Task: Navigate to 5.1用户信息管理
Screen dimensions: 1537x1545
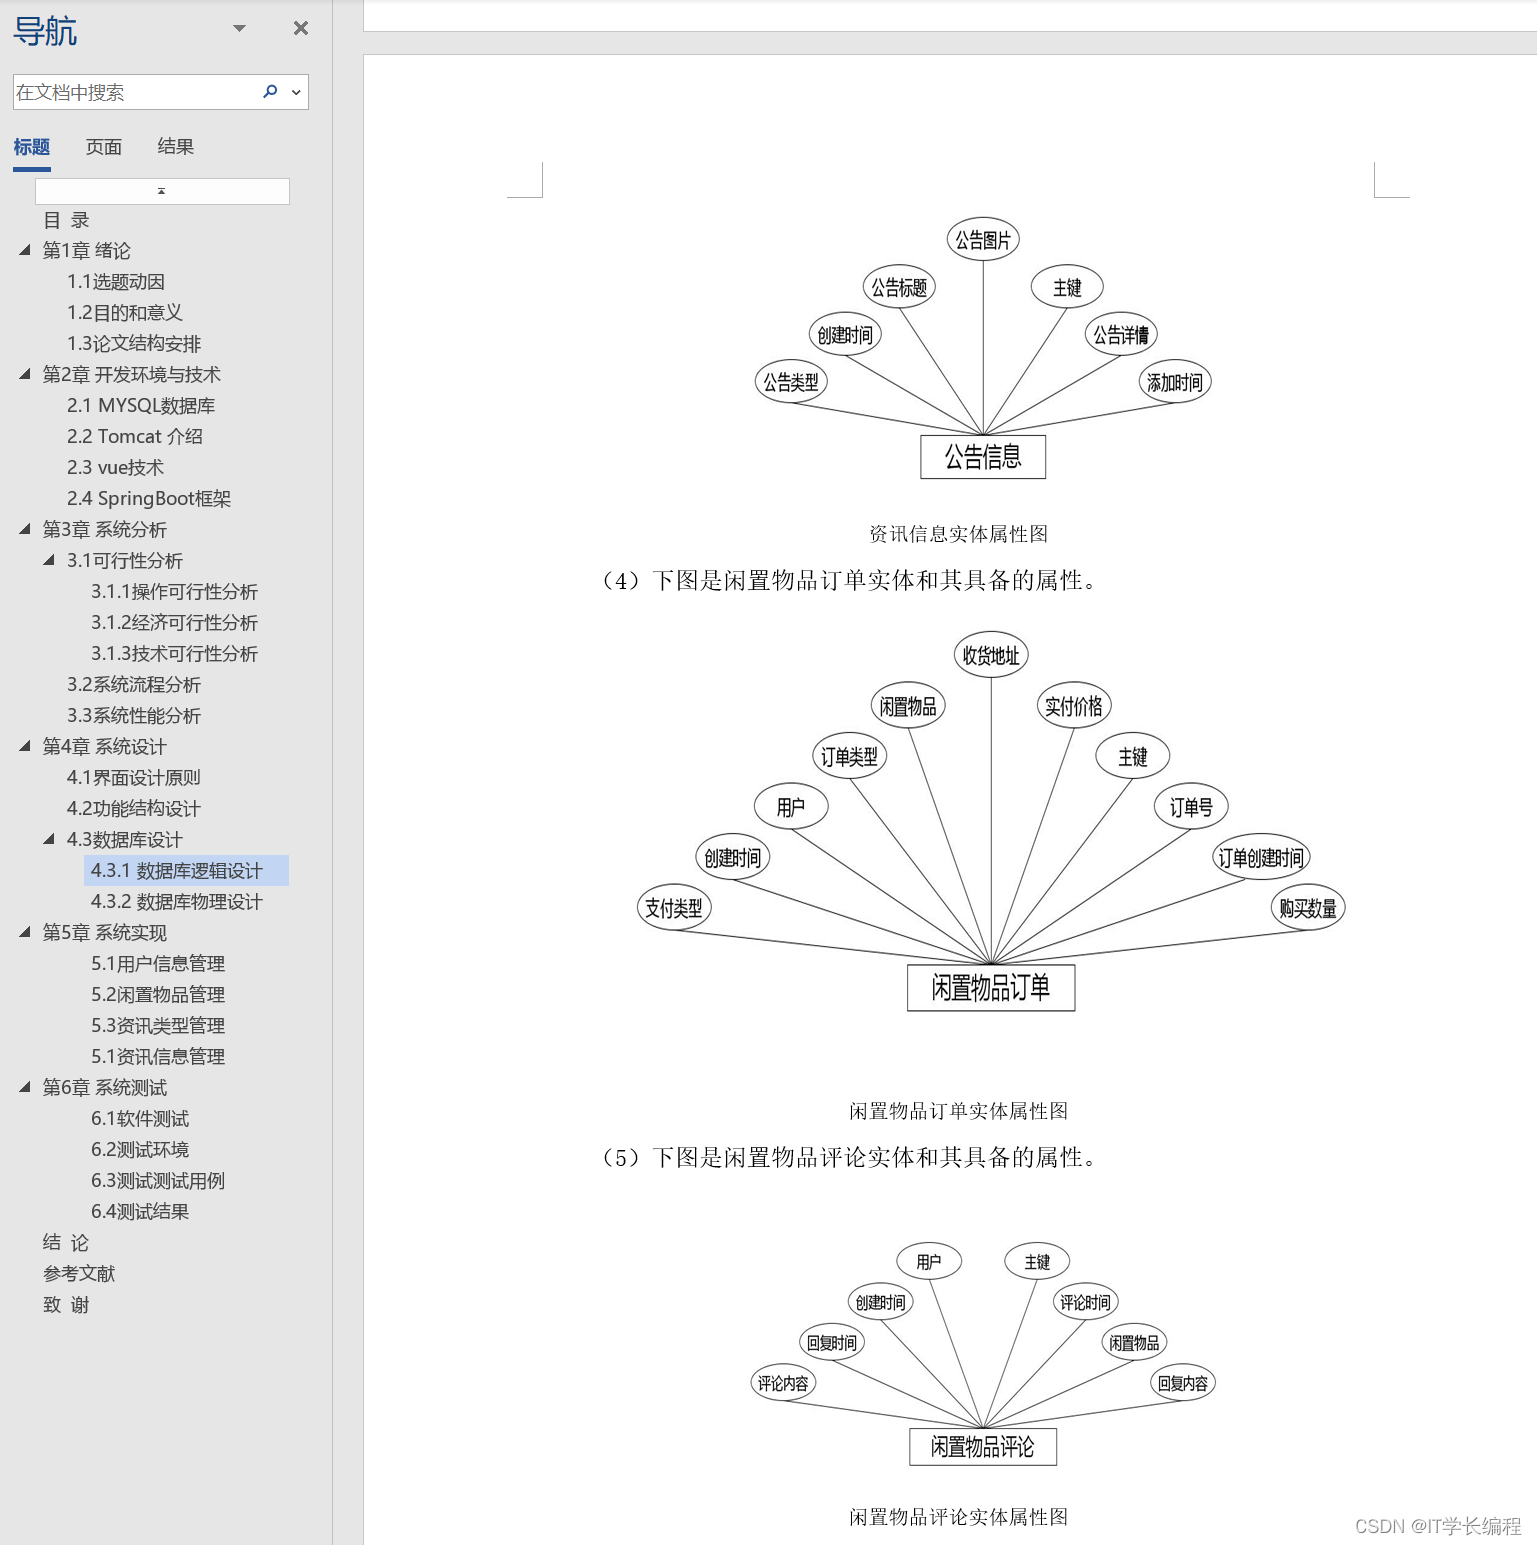Action: click(158, 964)
